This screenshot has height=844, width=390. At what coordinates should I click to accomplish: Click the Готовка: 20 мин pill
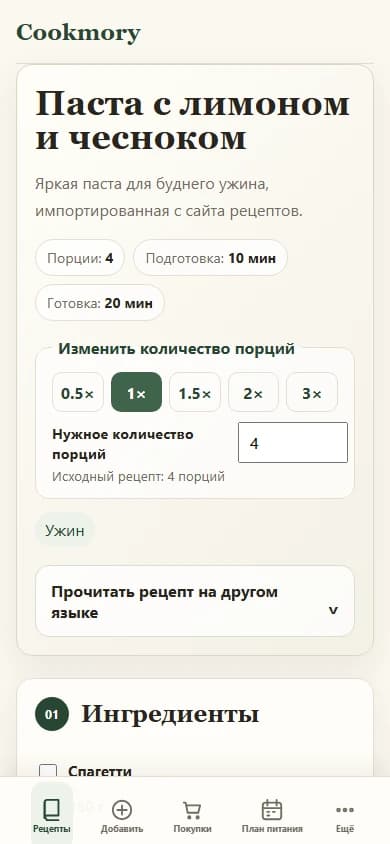pos(100,303)
